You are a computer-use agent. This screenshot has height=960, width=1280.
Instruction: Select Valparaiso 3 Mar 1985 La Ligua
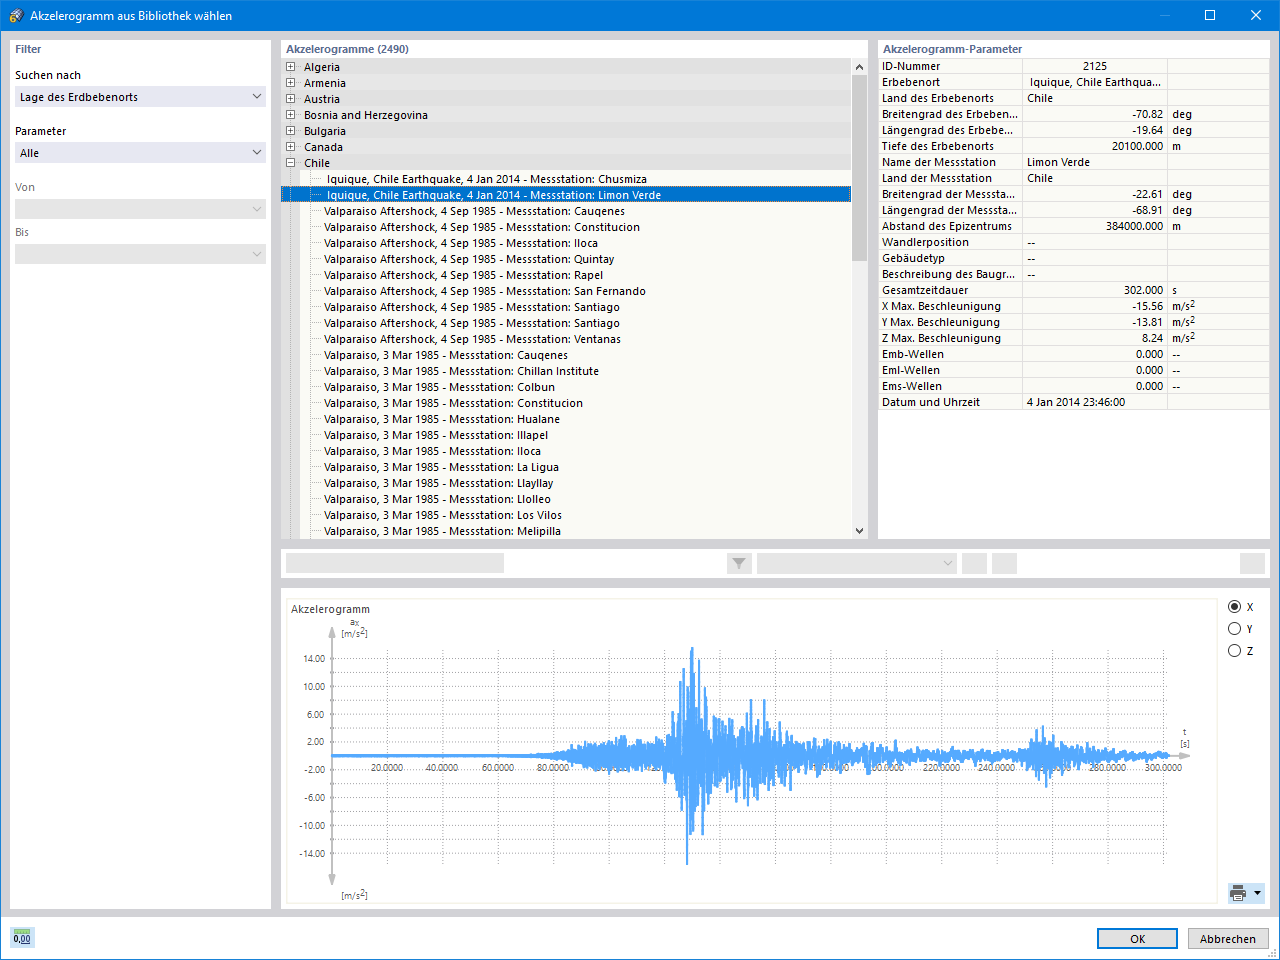click(441, 467)
